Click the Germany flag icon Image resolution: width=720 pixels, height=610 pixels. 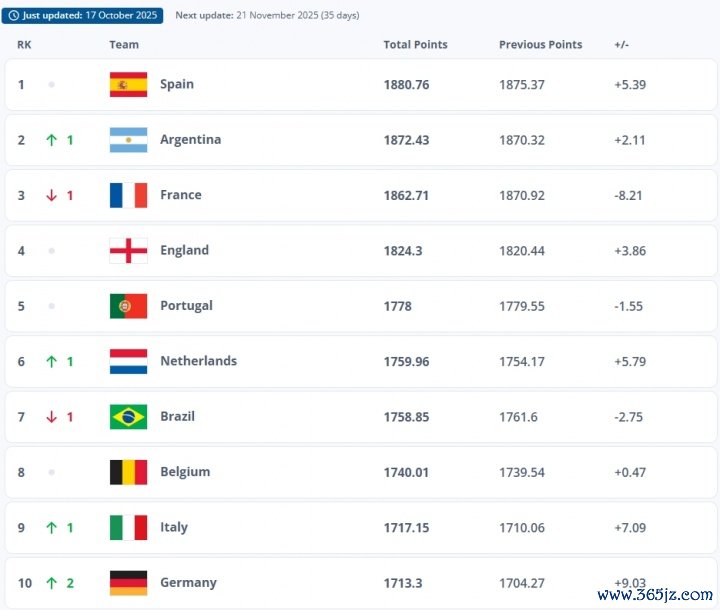[x=128, y=583]
